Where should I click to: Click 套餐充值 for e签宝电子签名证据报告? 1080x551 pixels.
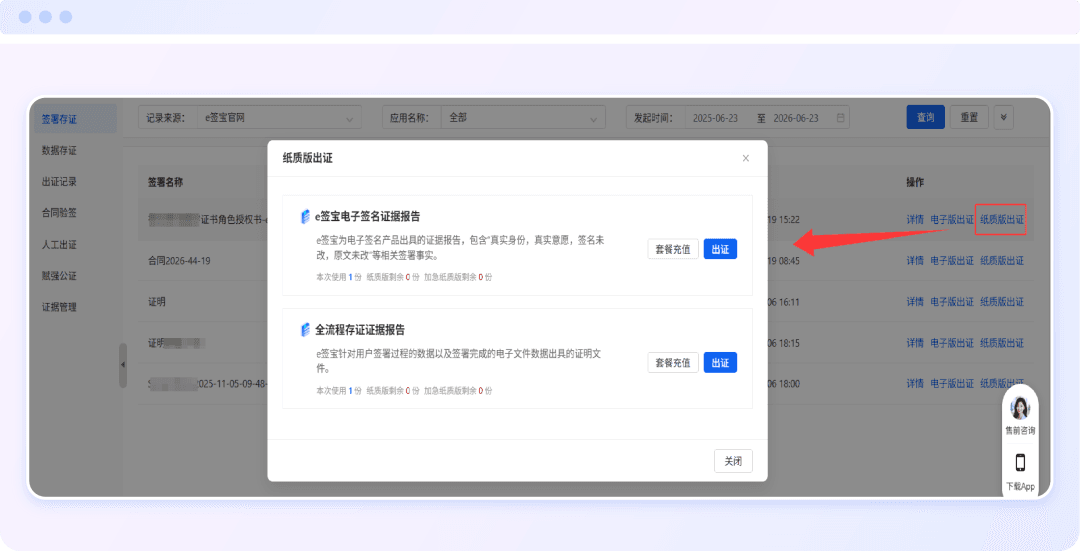click(673, 249)
